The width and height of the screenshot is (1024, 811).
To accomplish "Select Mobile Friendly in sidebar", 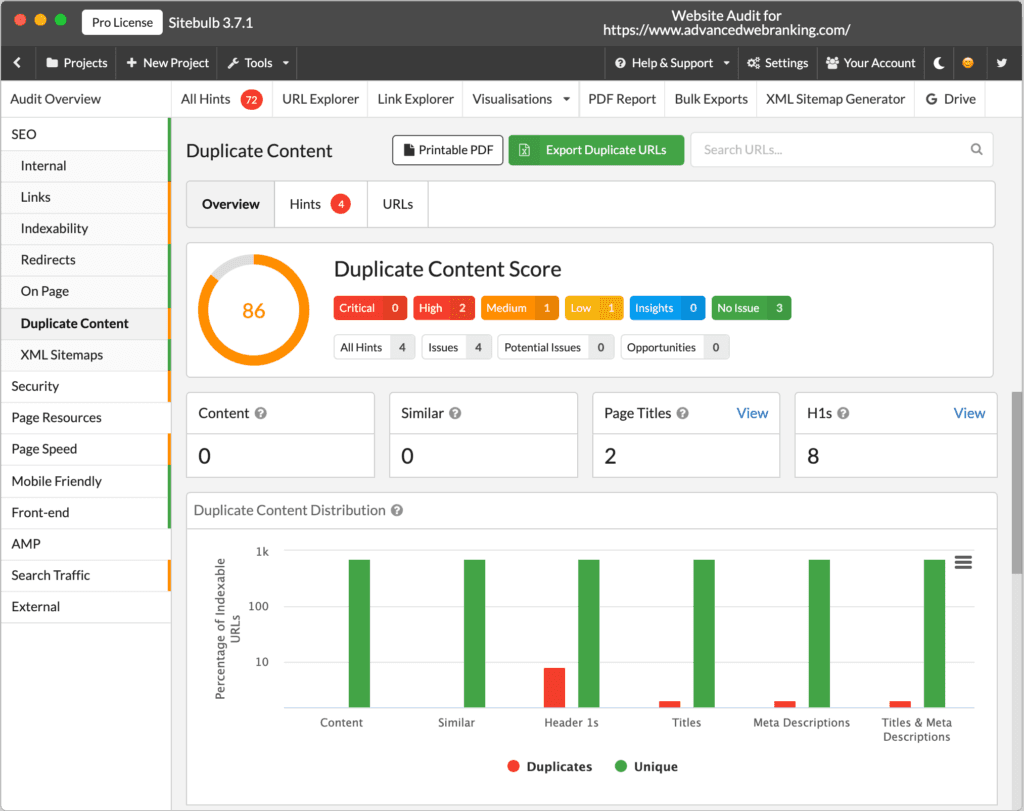I will (x=85, y=481).
